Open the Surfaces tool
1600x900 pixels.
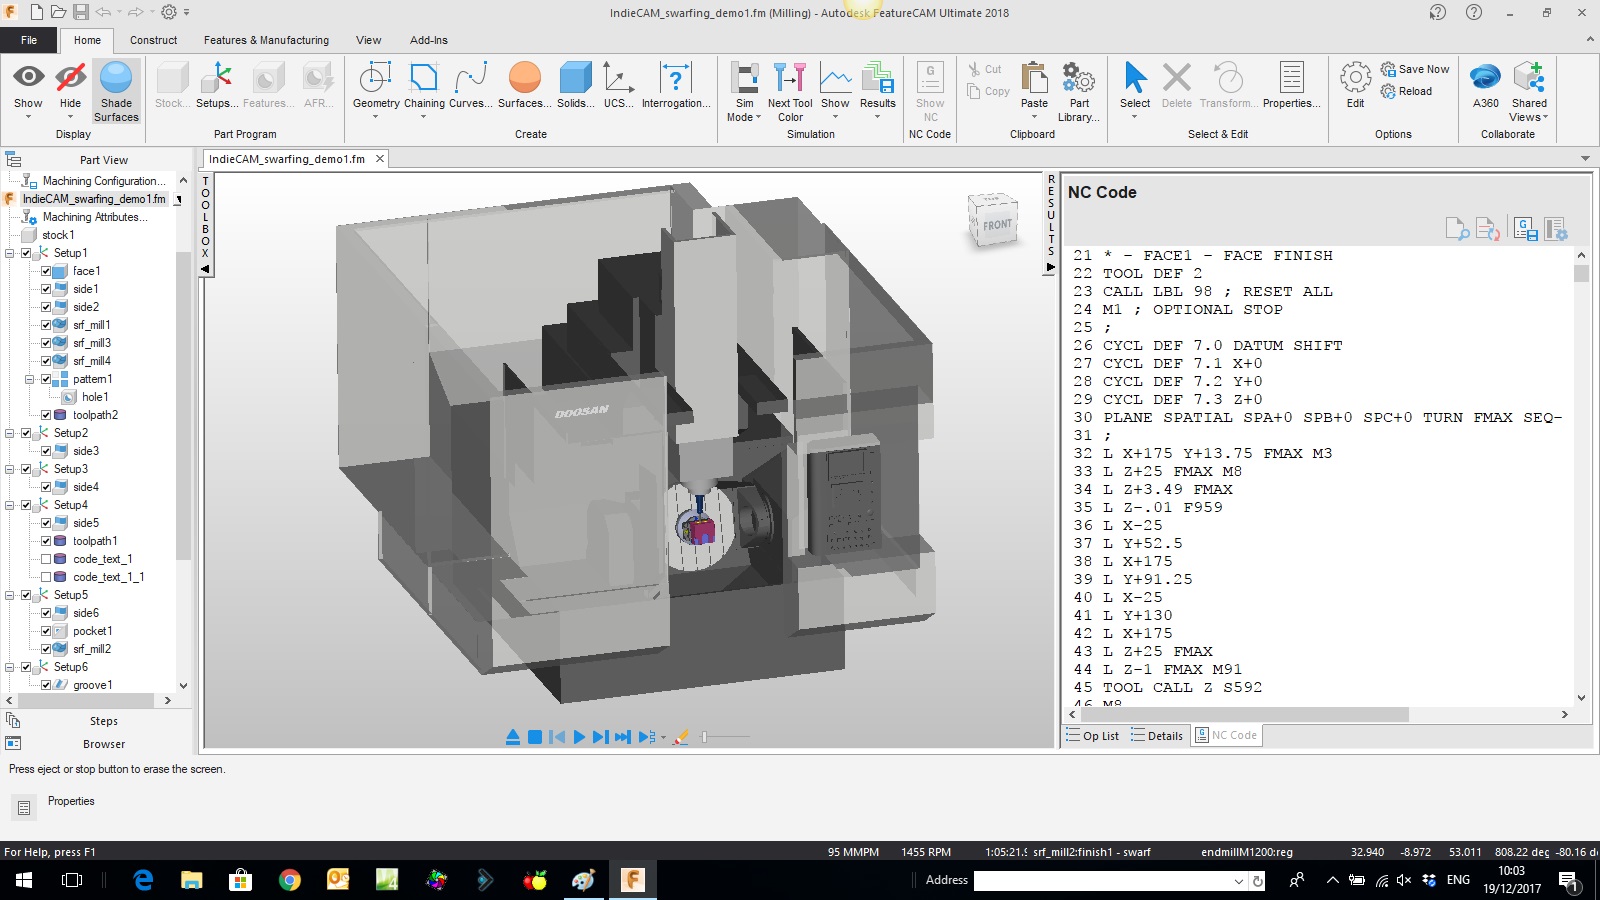pyautogui.click(x=524, y=86)
